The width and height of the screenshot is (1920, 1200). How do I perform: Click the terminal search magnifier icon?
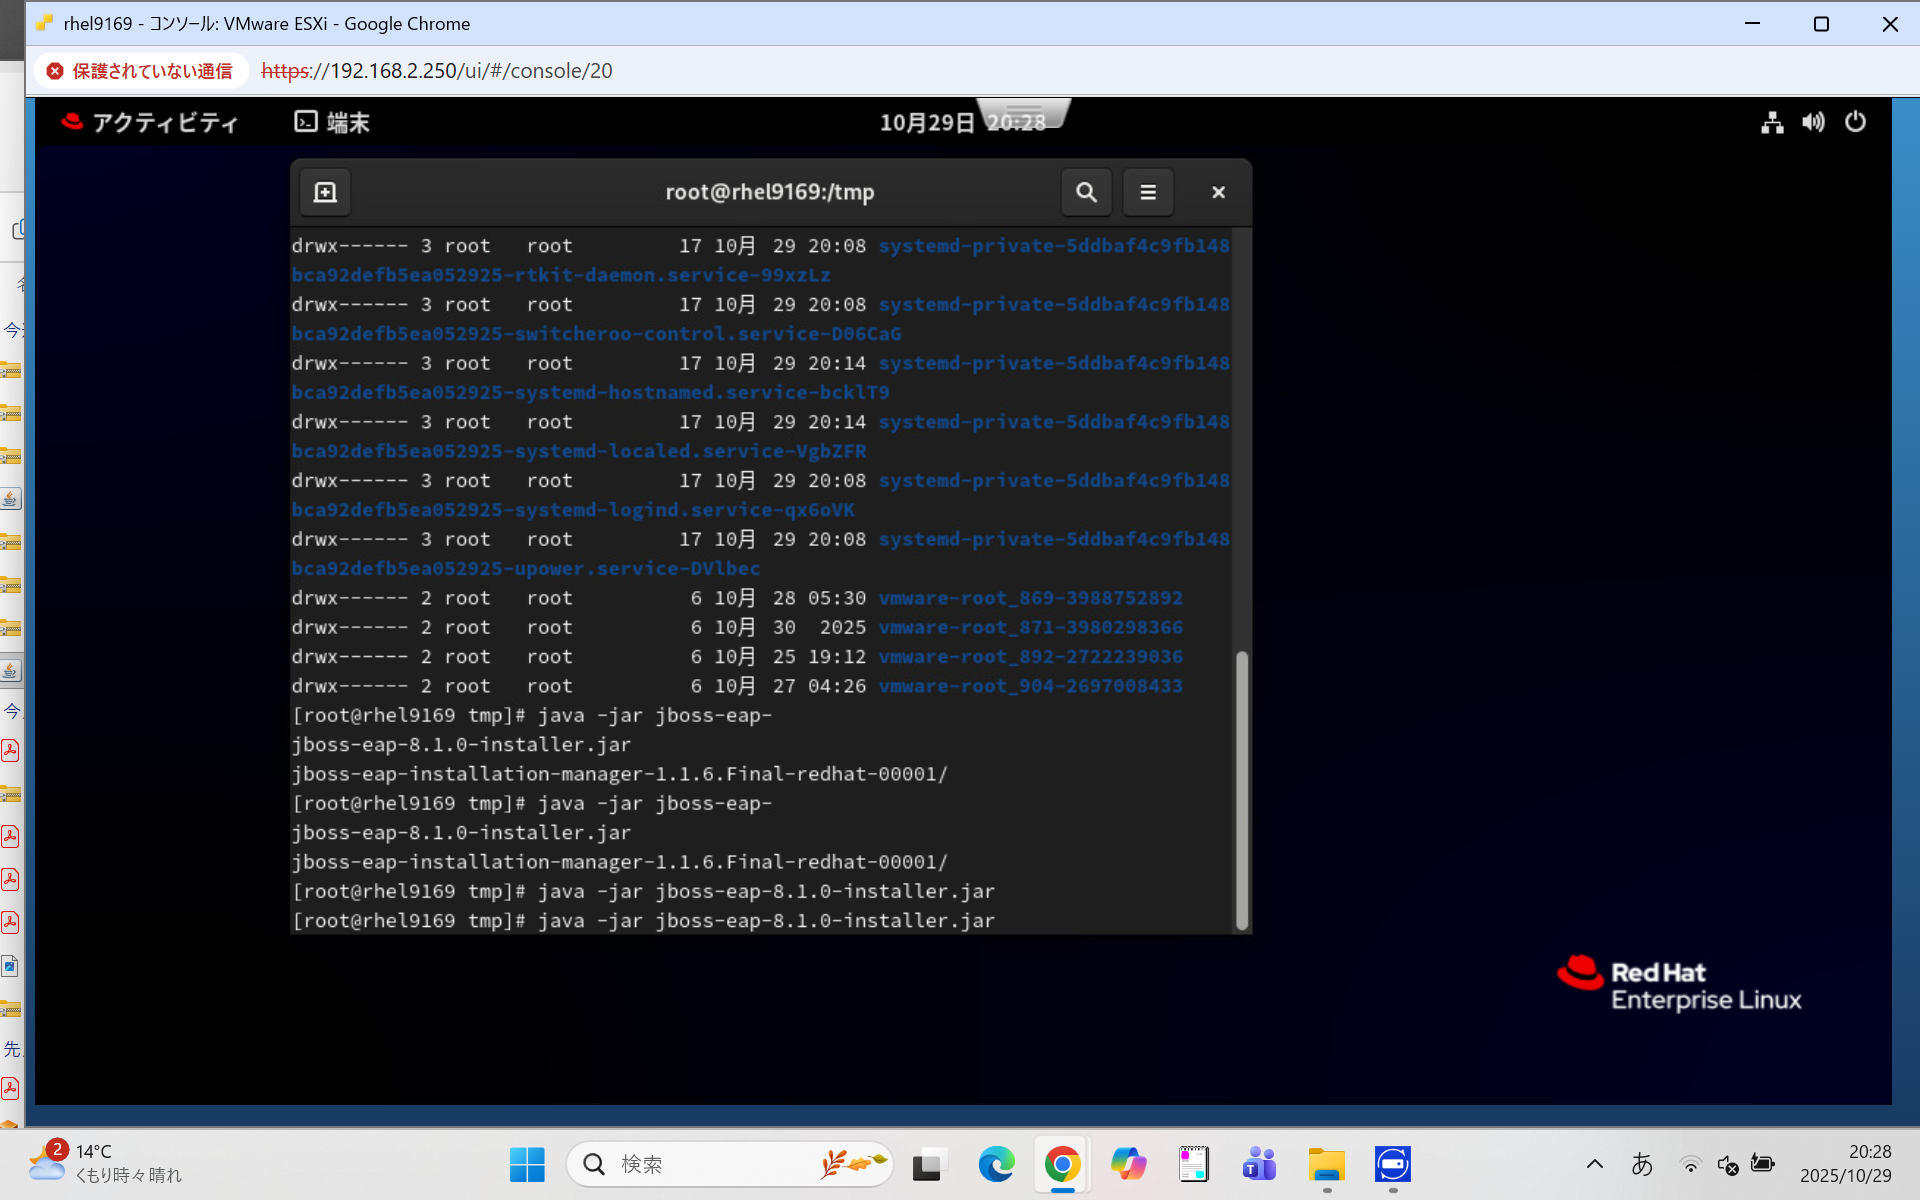click(1086, 192)
